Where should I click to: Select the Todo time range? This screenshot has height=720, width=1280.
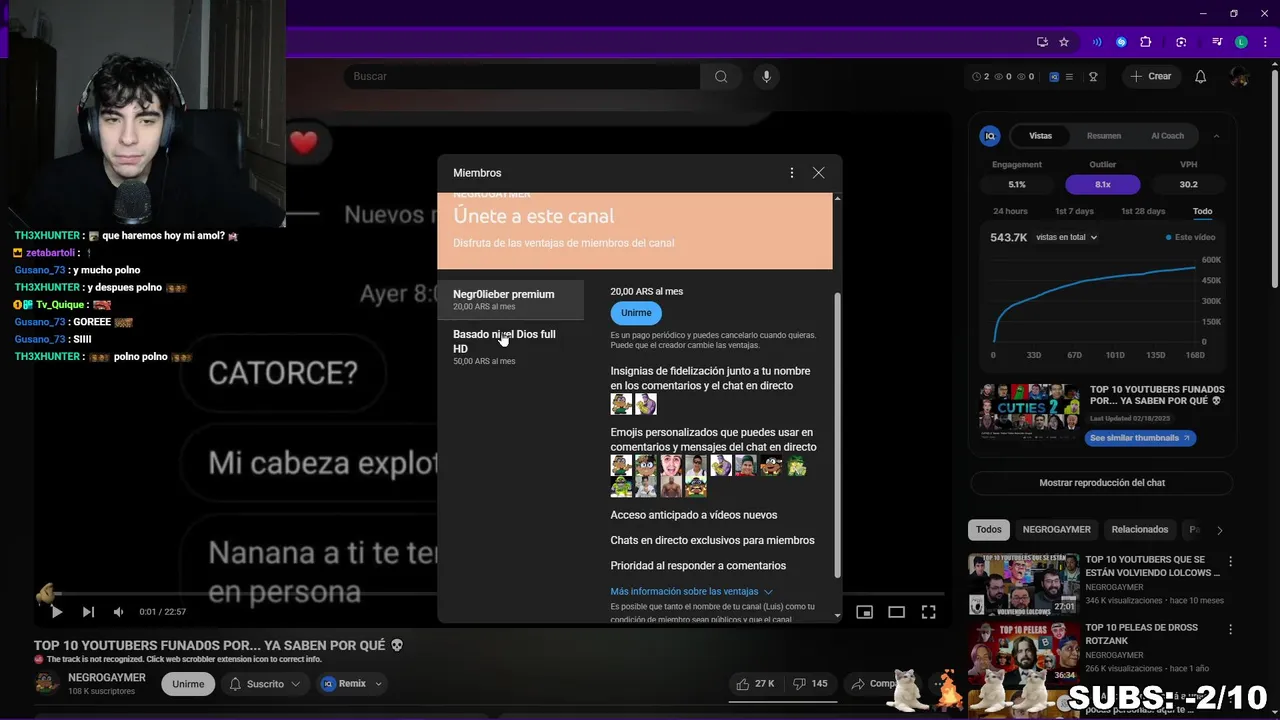click(x=1202, y=212)
